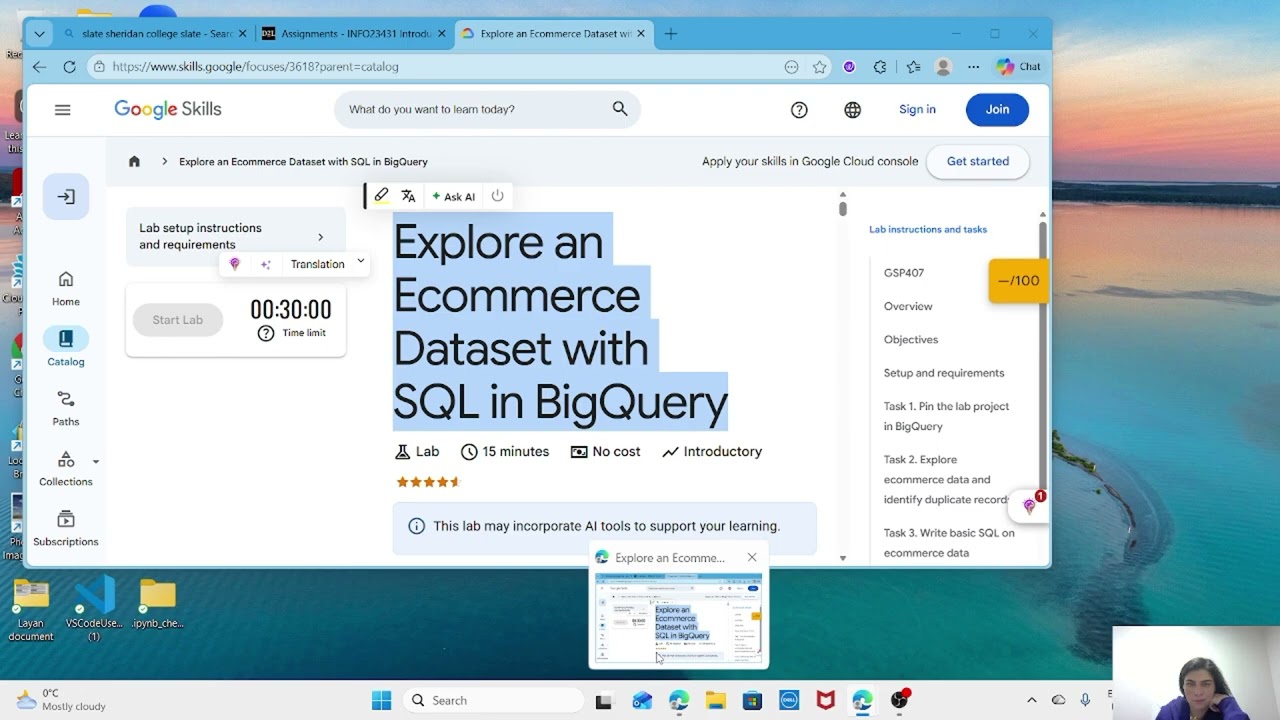Close the Assignments INFO23431 tab
This screenshot has width=1280, height=720.
[x=441, y=33]
